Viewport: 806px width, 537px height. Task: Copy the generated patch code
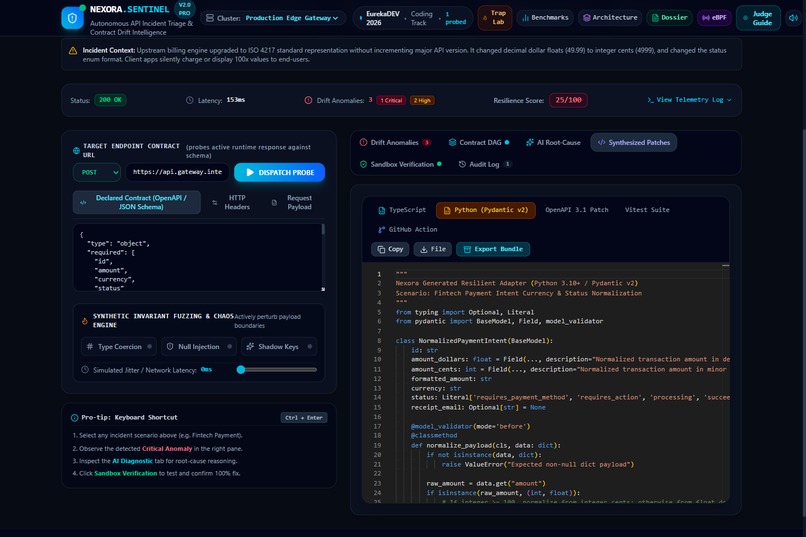click(x=390, y=249)
